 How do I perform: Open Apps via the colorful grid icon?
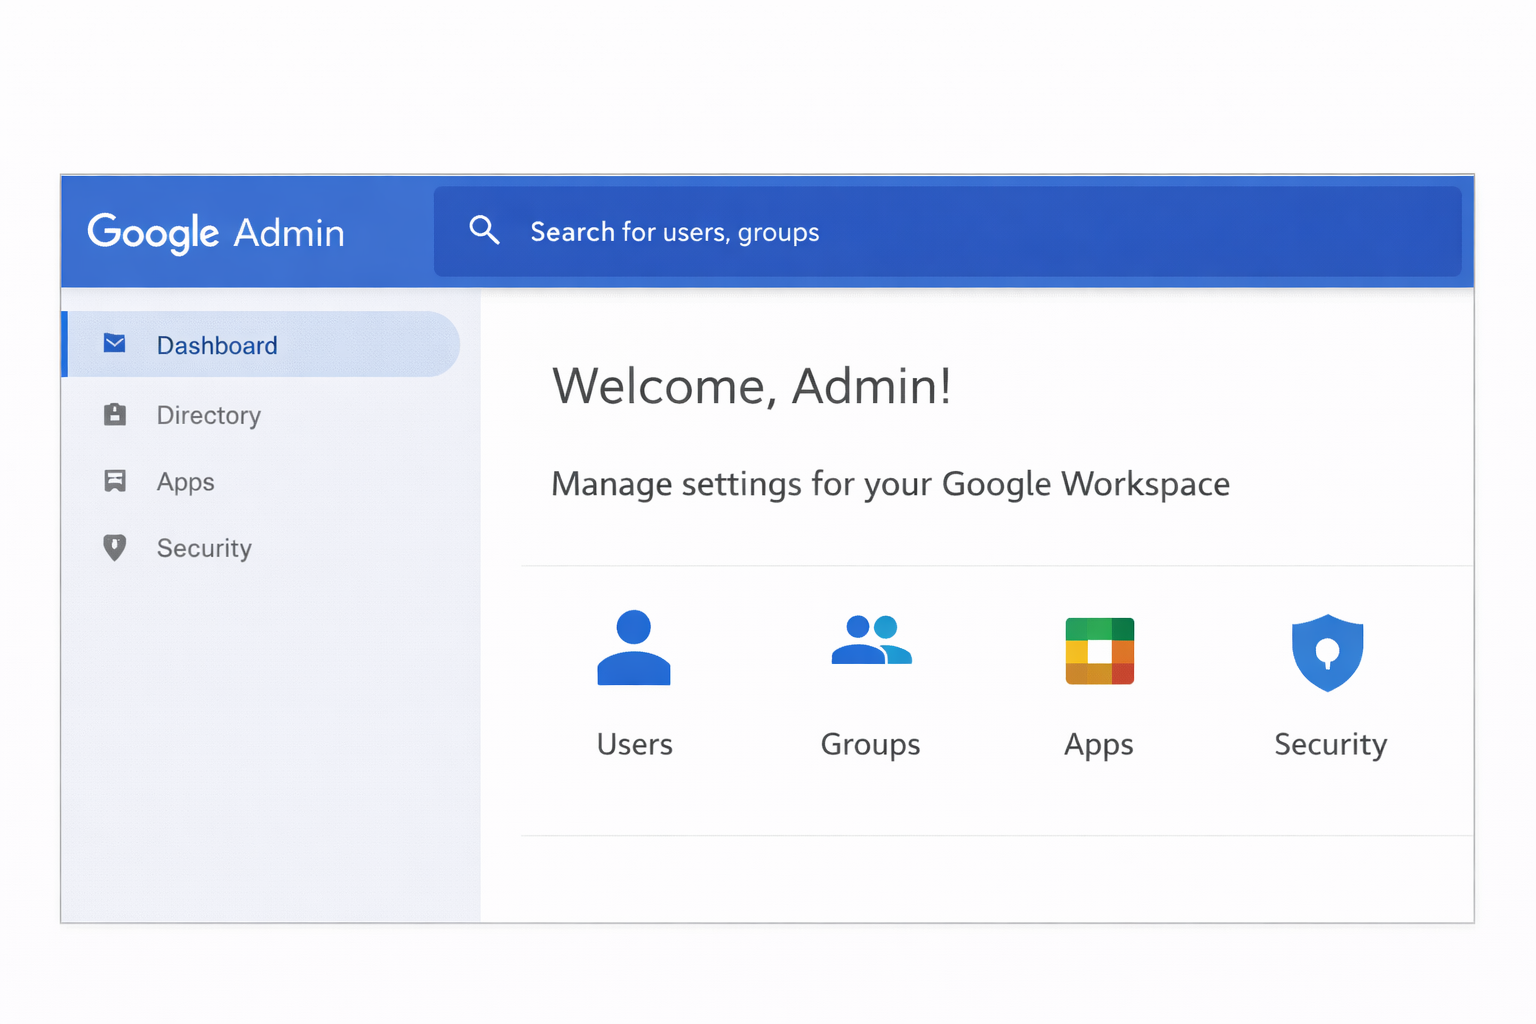click(1099, 651)
